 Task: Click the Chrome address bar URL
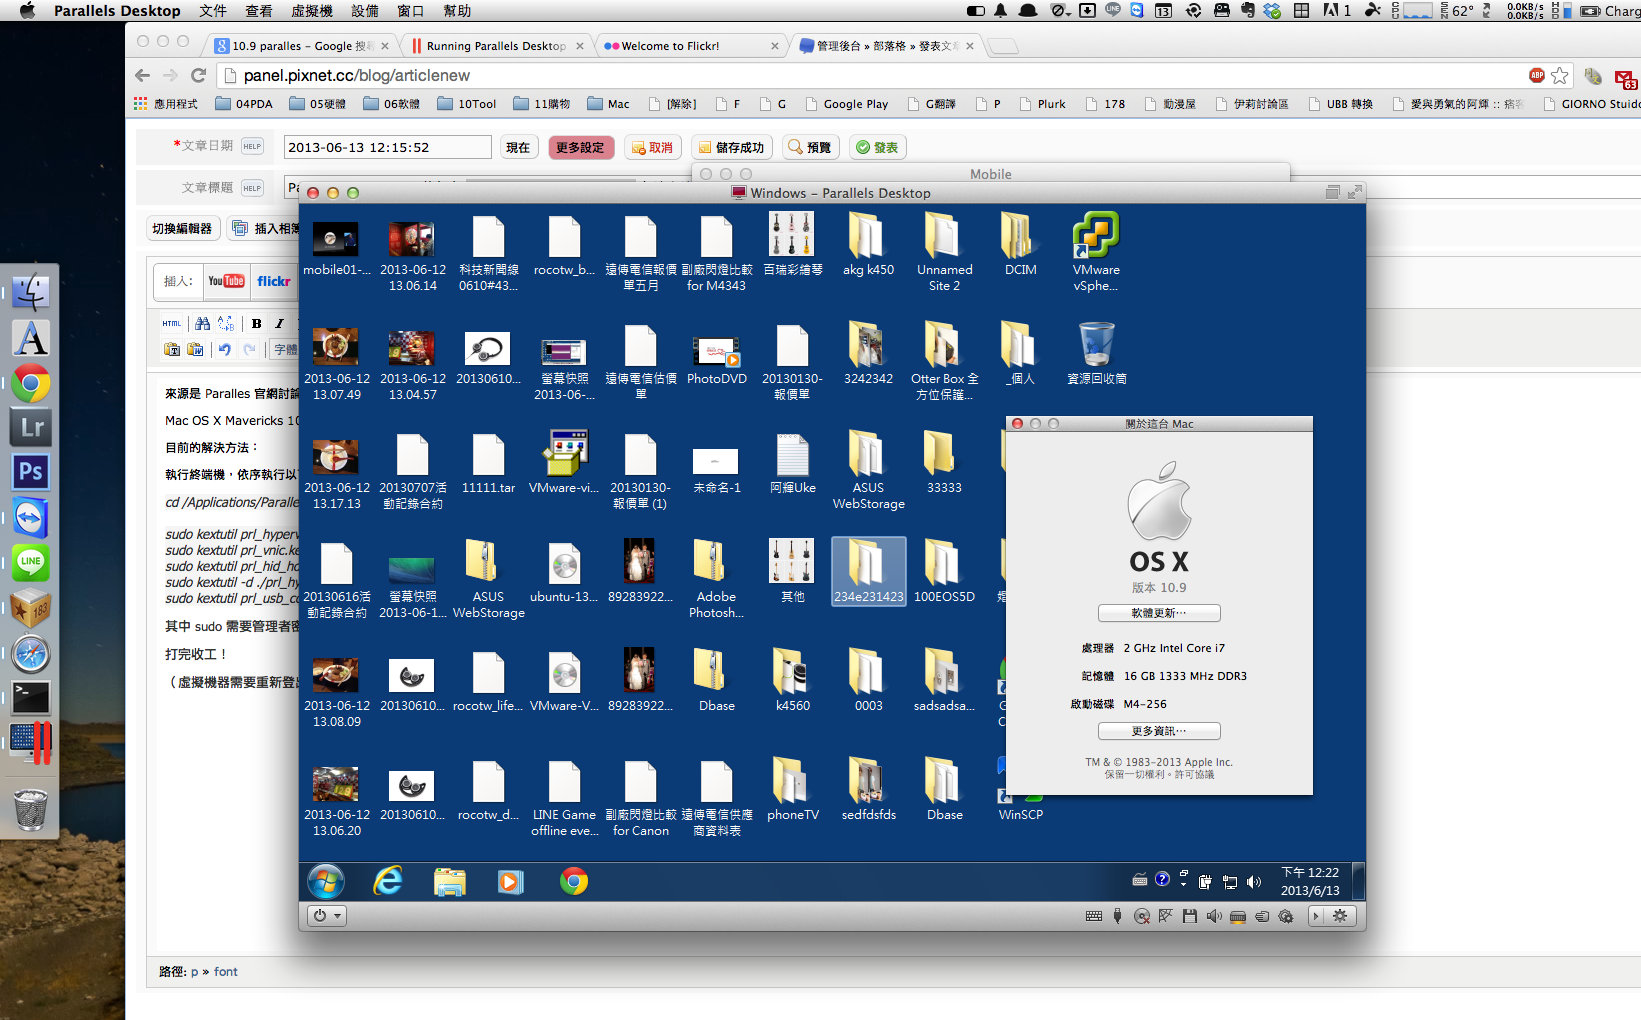click(x=357, y=75)
